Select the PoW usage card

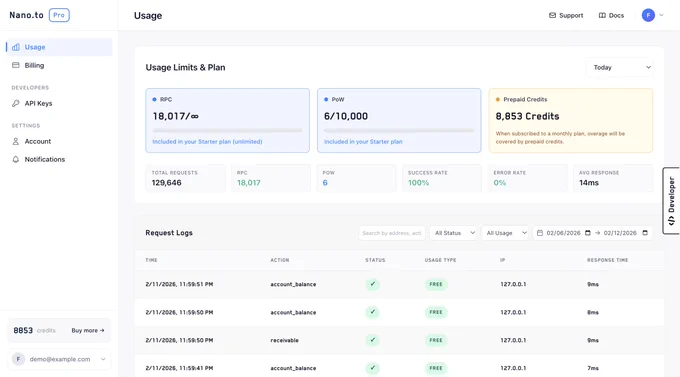[x=399, y=121]
